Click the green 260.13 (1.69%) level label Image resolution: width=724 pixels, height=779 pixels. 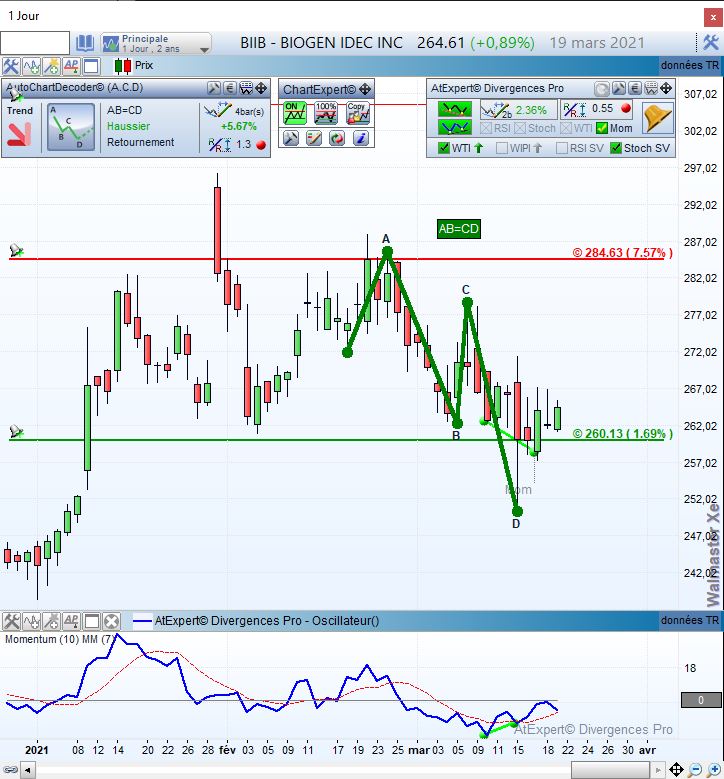coord(623,433)
